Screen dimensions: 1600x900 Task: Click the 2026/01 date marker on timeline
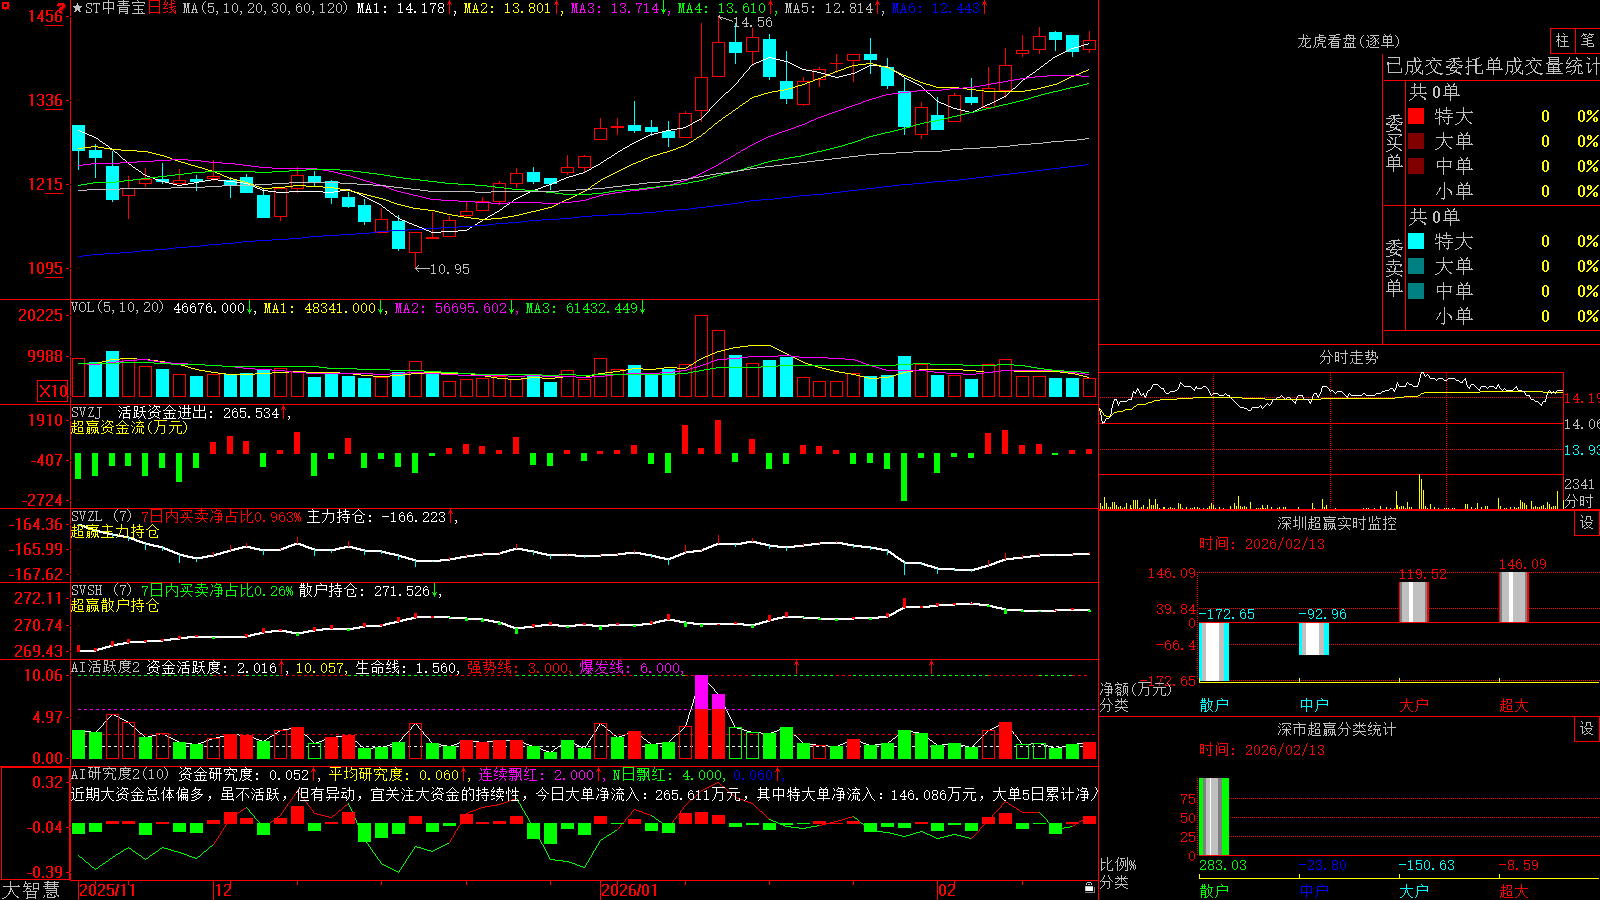coord(630,890)
